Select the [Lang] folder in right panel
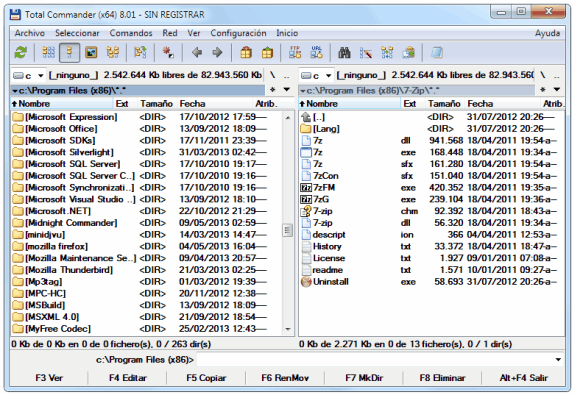 (431, 129)
